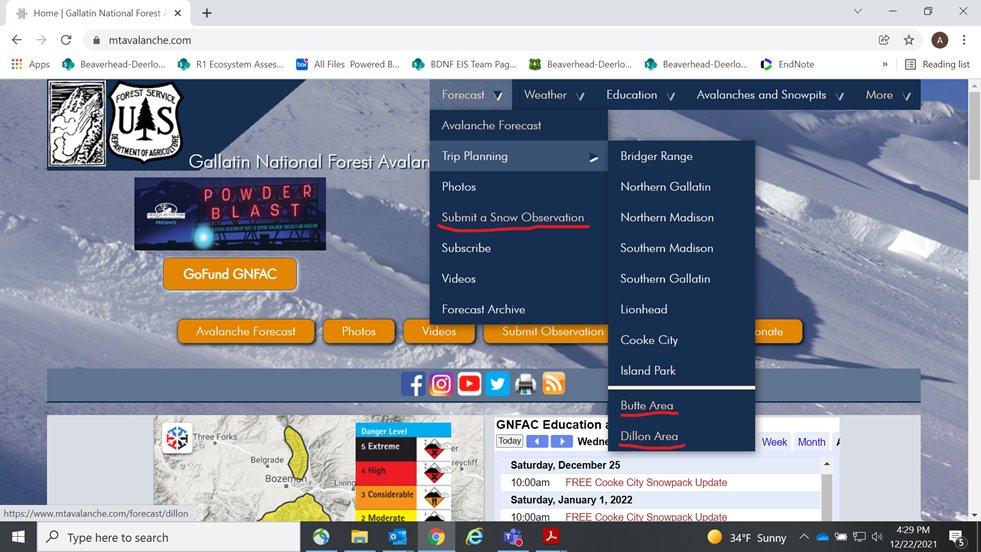981x552 pixels.
Task: Reload the page with the refresh icon
Action: (x=66, y=40)
